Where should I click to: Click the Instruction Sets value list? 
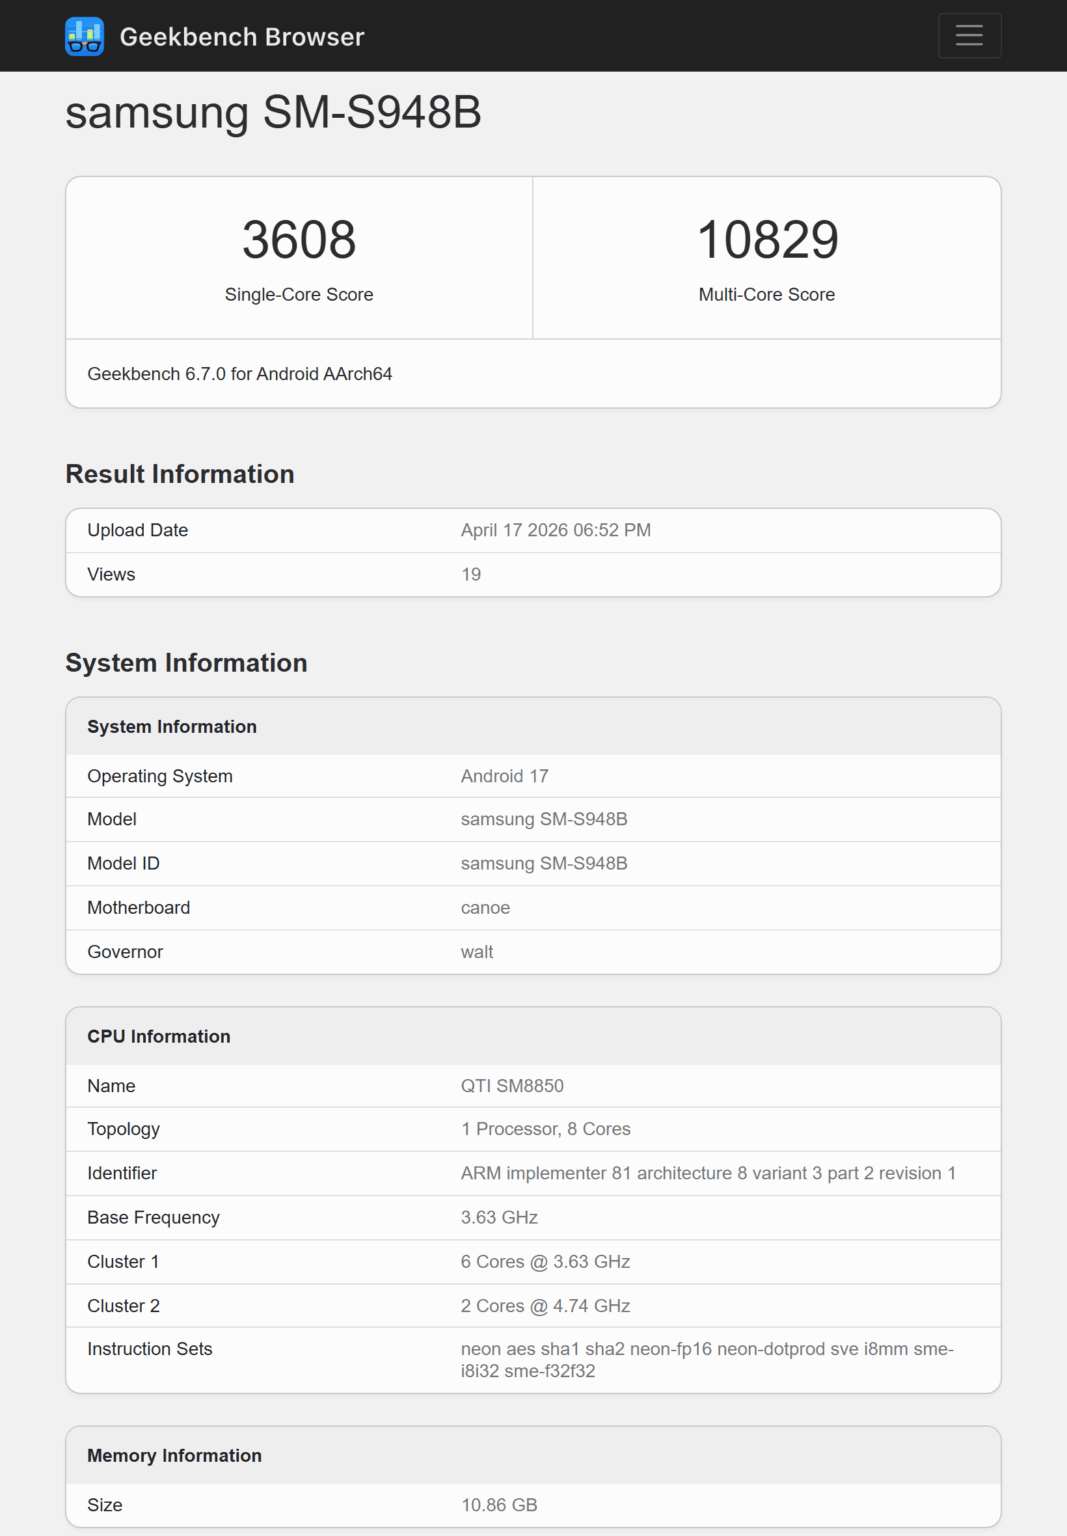706,1360
